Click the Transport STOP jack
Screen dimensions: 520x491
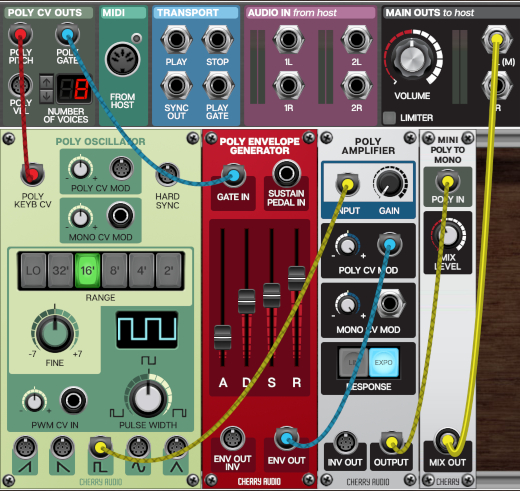coord(217,39)
